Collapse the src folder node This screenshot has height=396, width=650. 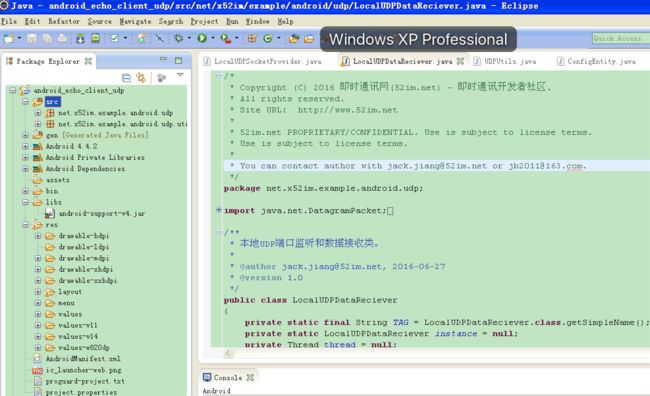[x=25, y=101]
